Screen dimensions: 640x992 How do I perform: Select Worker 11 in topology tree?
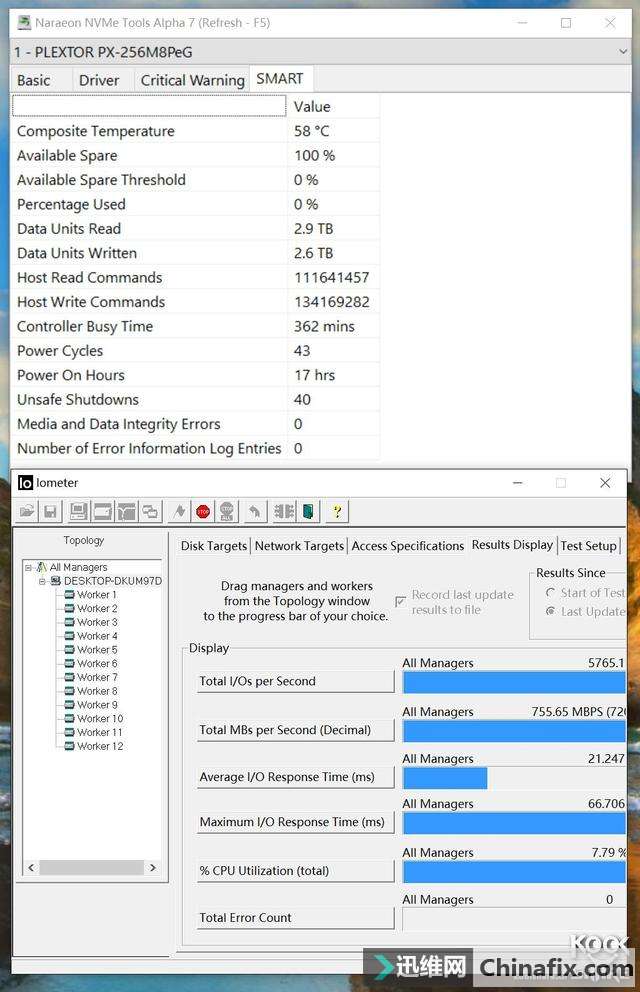(x=94, y=733)
